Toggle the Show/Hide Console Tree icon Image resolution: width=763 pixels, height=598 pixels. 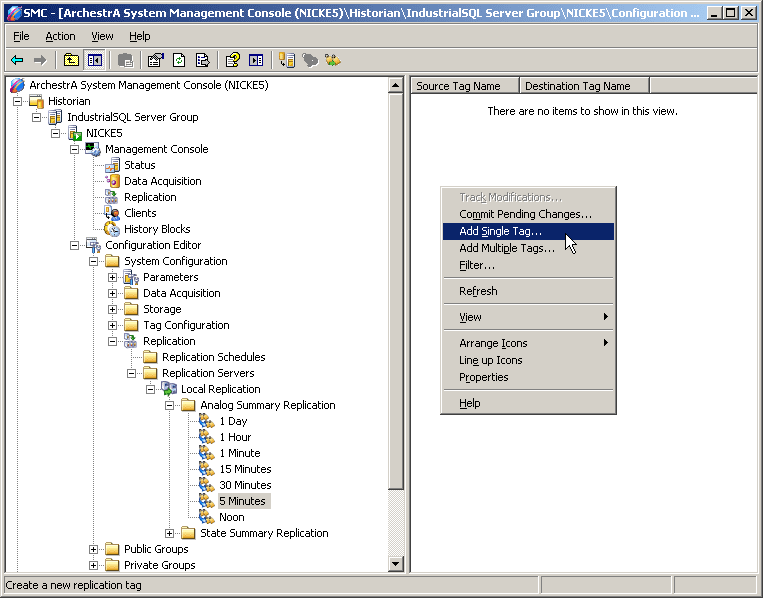pos(94,60)
